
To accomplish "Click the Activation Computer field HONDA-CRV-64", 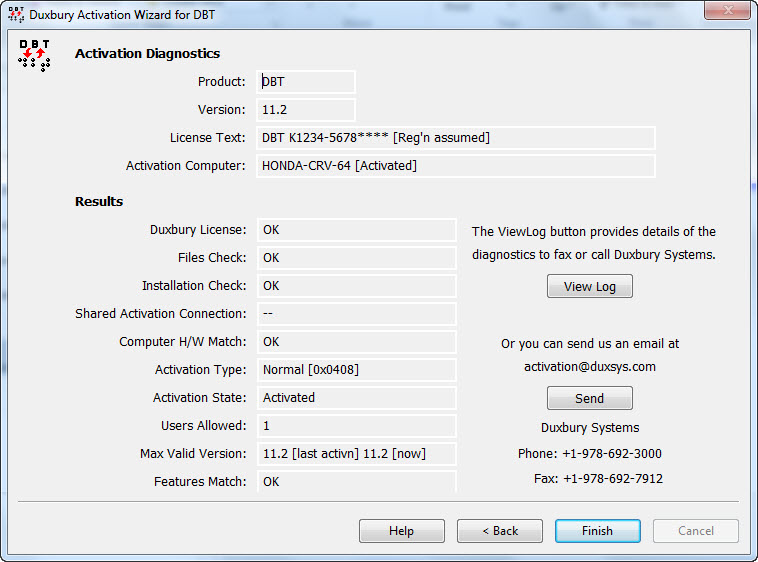I will coord(456,166).
